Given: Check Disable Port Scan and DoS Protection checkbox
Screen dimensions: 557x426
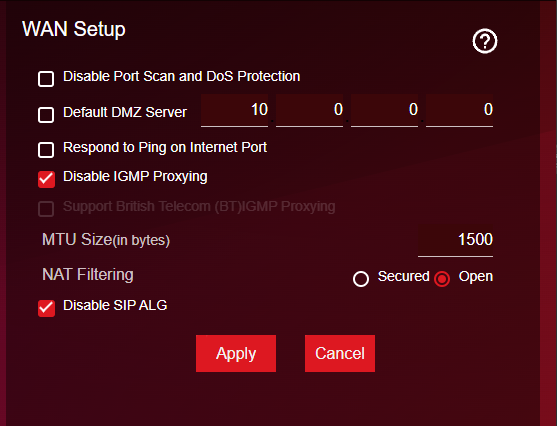Looking at the screenshot, I should pyautogui.click(x=46, y=79).
